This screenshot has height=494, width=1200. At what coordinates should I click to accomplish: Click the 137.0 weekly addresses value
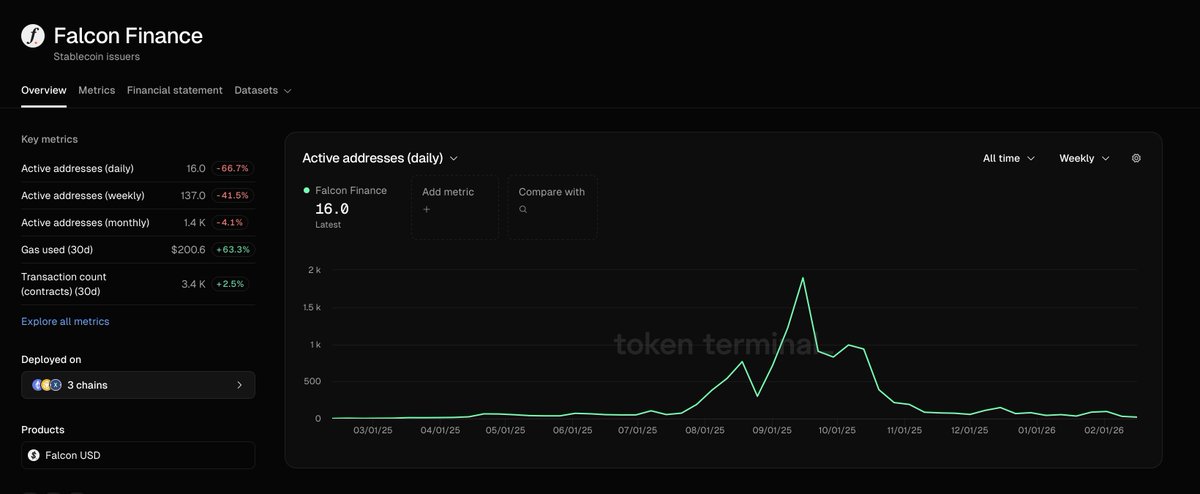[x=192, y=195]
